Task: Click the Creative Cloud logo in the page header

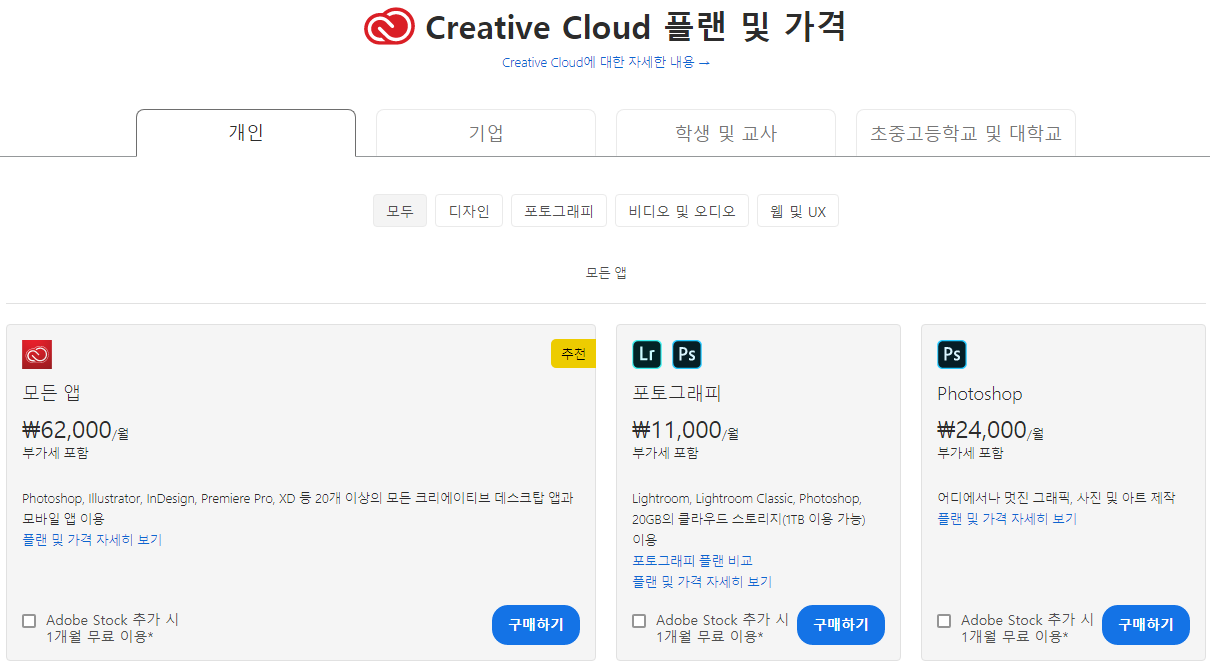Action: point(389,26)
